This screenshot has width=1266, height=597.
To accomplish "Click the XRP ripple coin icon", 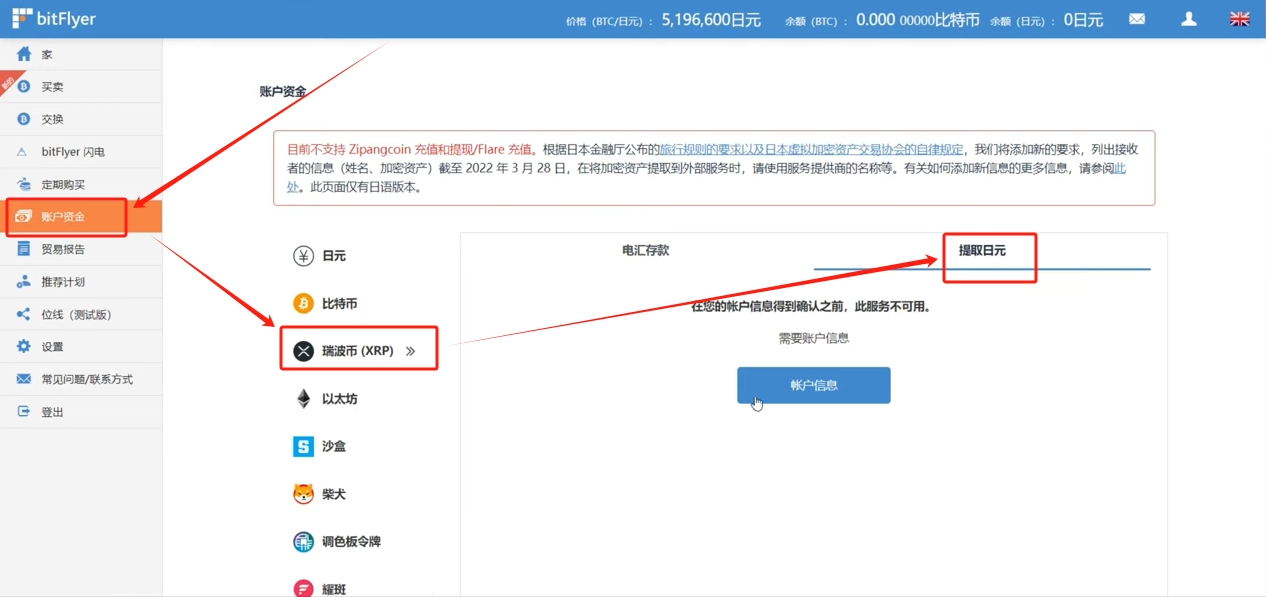I will click(303, 351).
